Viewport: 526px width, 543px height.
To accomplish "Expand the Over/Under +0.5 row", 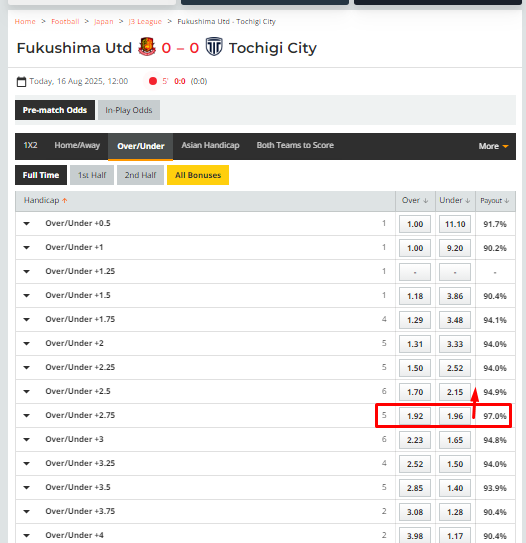I will click(x=27, y=224).
